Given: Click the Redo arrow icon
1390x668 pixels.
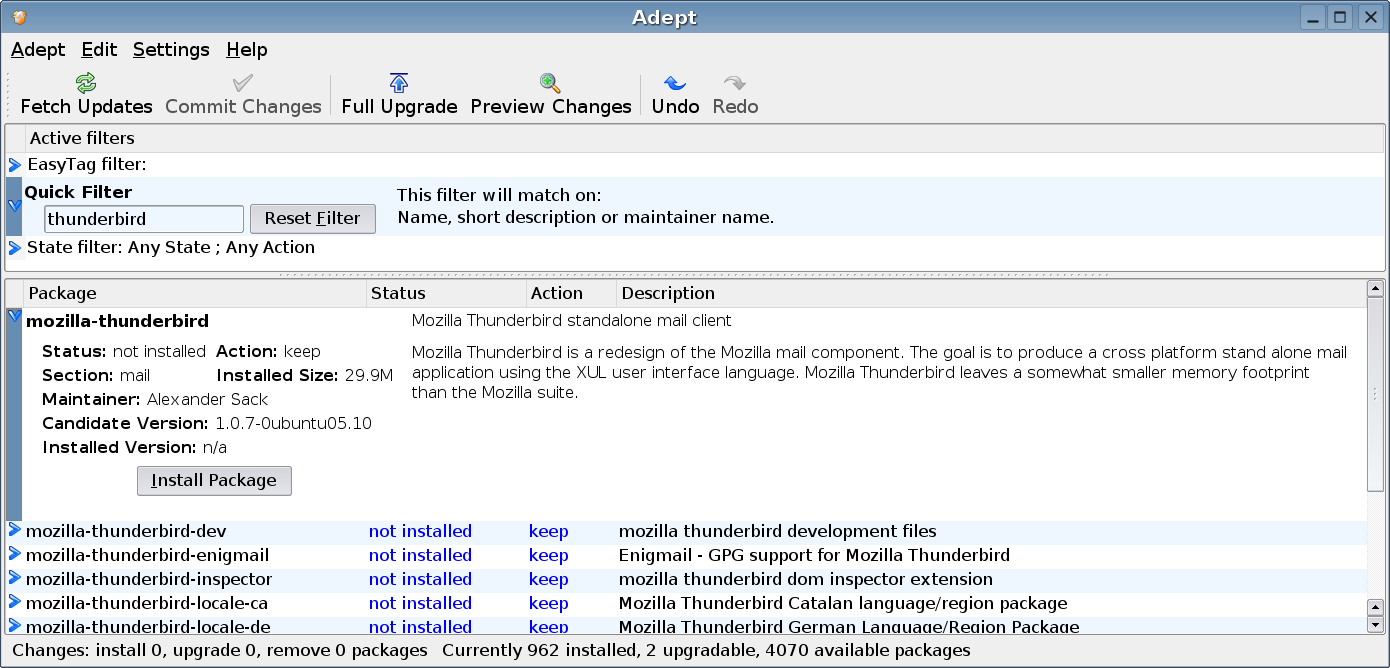Looking at the screenshot, I should 735,83.
